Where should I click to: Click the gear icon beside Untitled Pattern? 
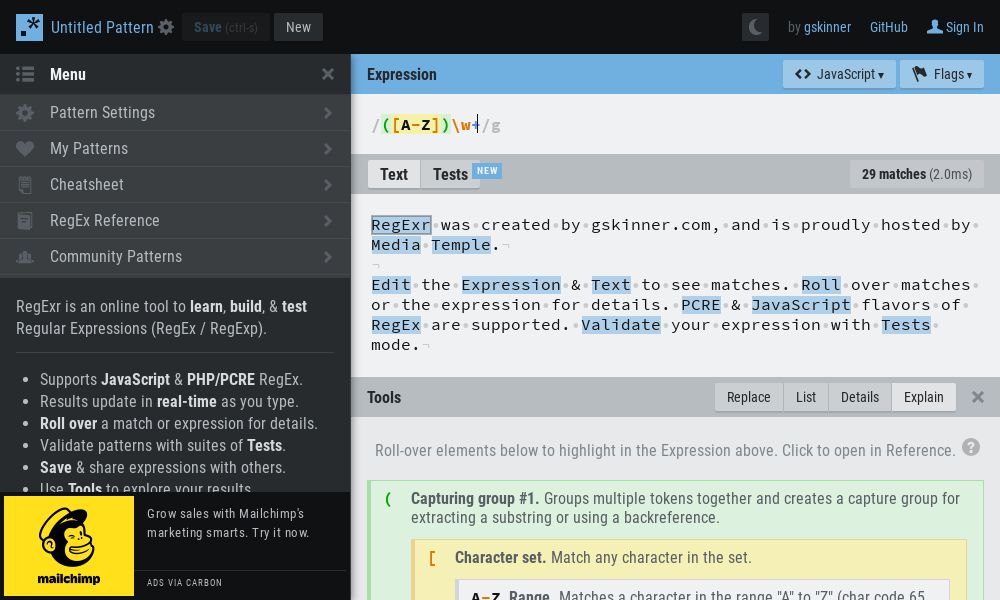[166, 27]
